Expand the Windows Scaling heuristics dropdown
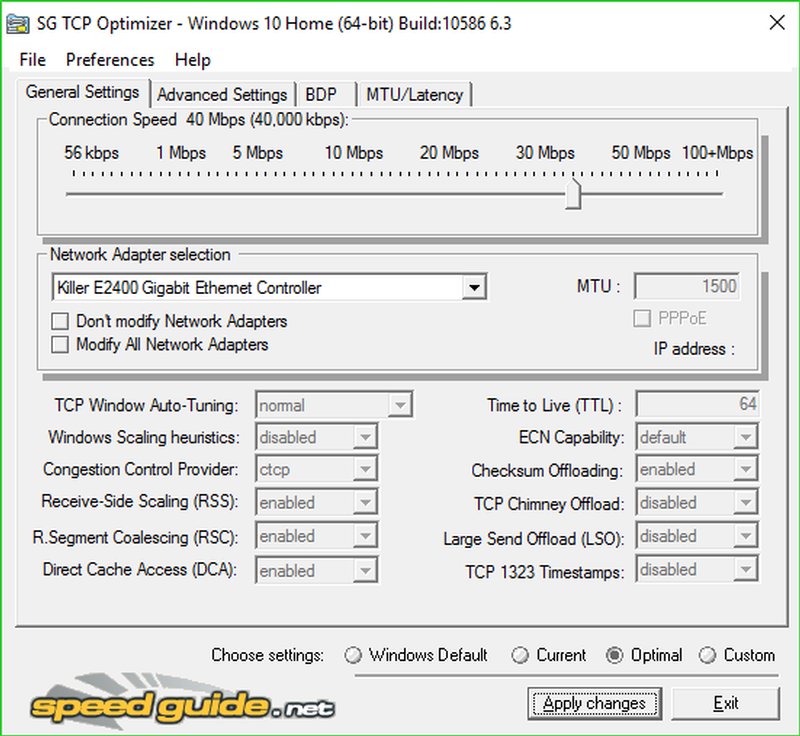The width and height of the screenshot is (800, 736). [365, 438]
